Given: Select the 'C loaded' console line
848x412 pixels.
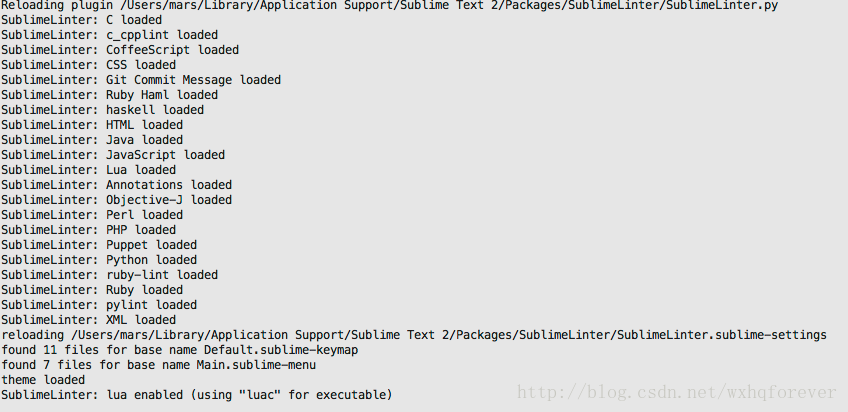Looking at the screenshot, I should point(81,20).
